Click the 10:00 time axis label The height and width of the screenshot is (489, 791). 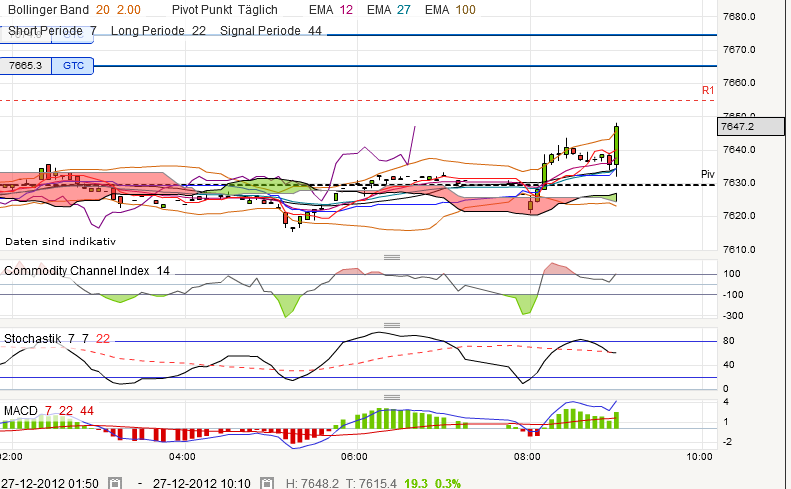click(x=699, y=457)
